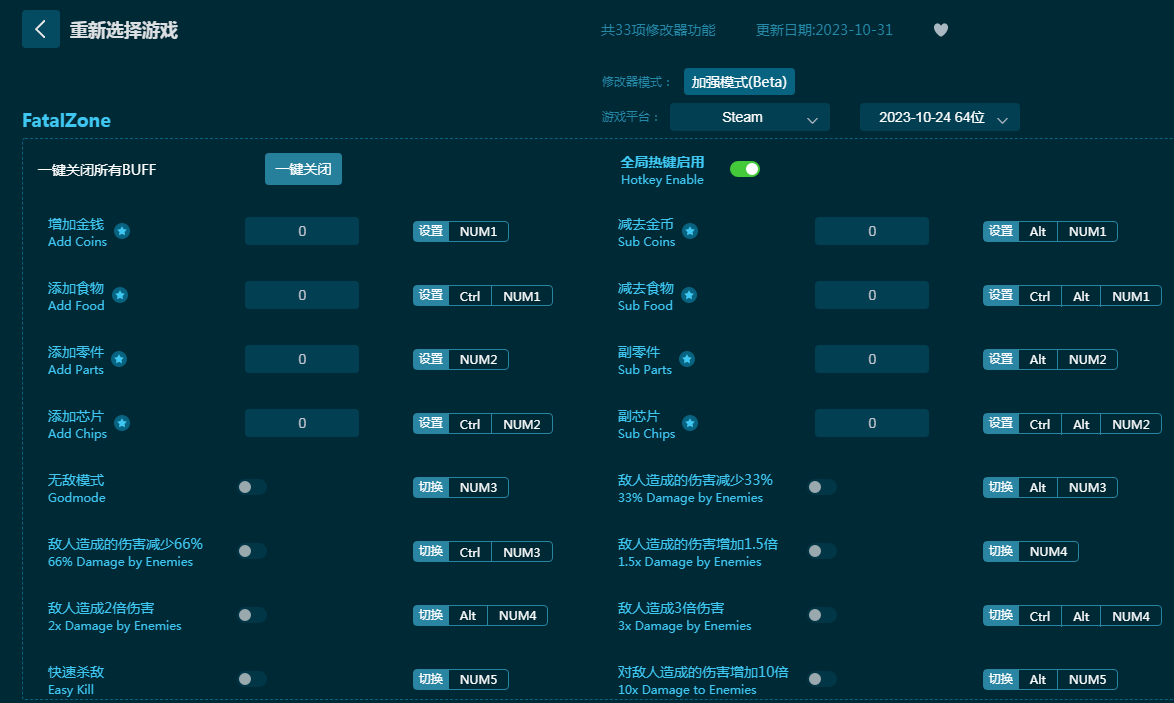
Task: Click 切换 hotkey button for Godmode
Action: pyautogui.click(x=431, y=487)
